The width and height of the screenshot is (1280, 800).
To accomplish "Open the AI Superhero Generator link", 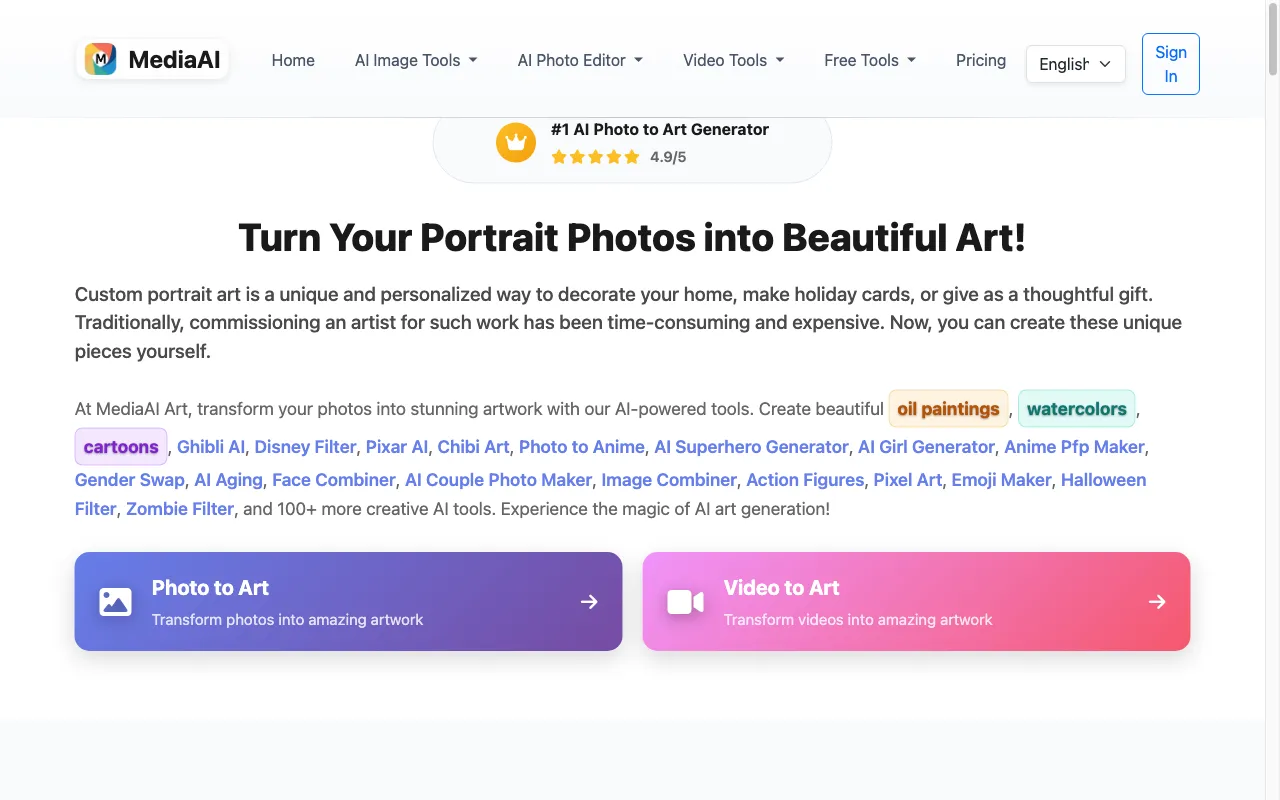I will click(751, 447).
